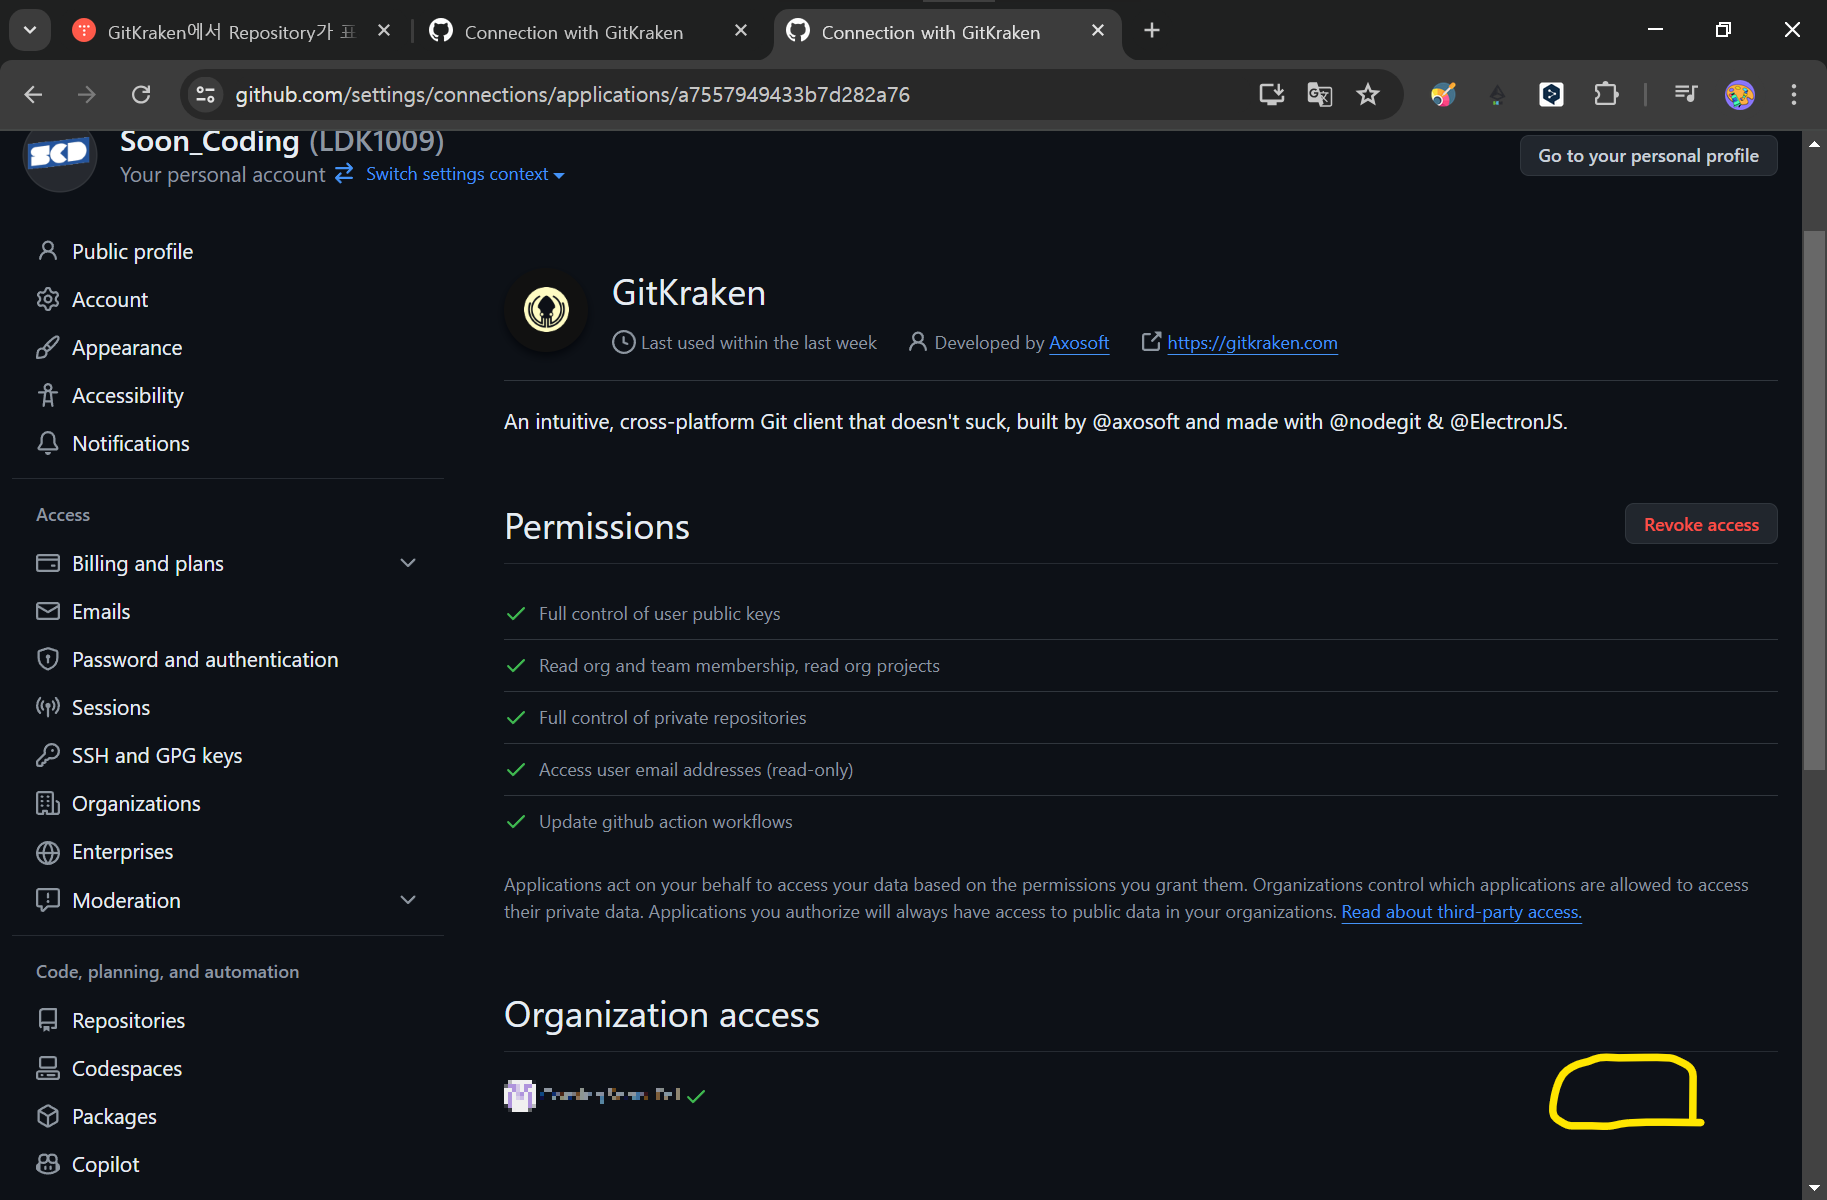Open a new browser tab
The height and width of the screenshot is (1200, 1827).
click(x=1152, y=31)
